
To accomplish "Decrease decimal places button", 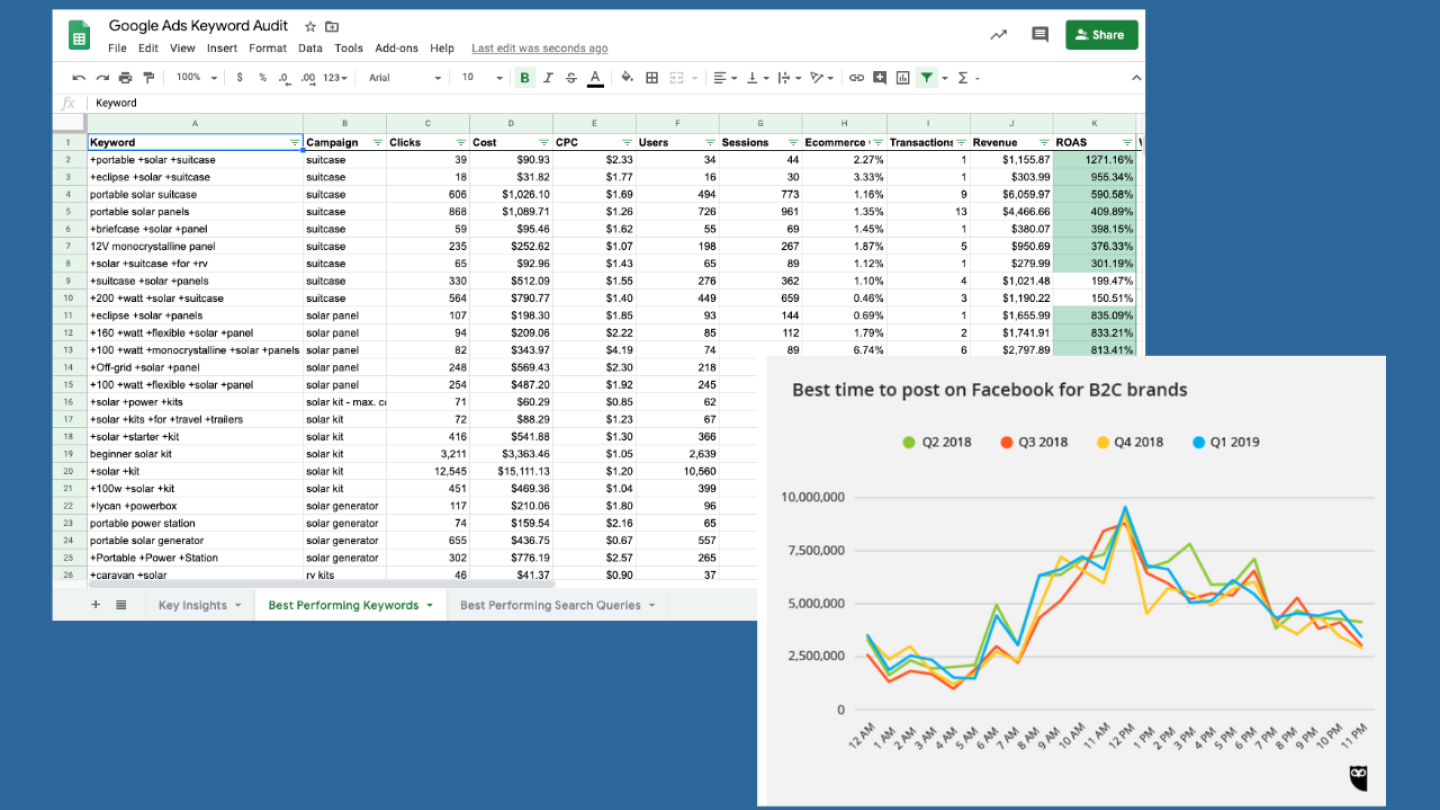I will coord(285,78).
